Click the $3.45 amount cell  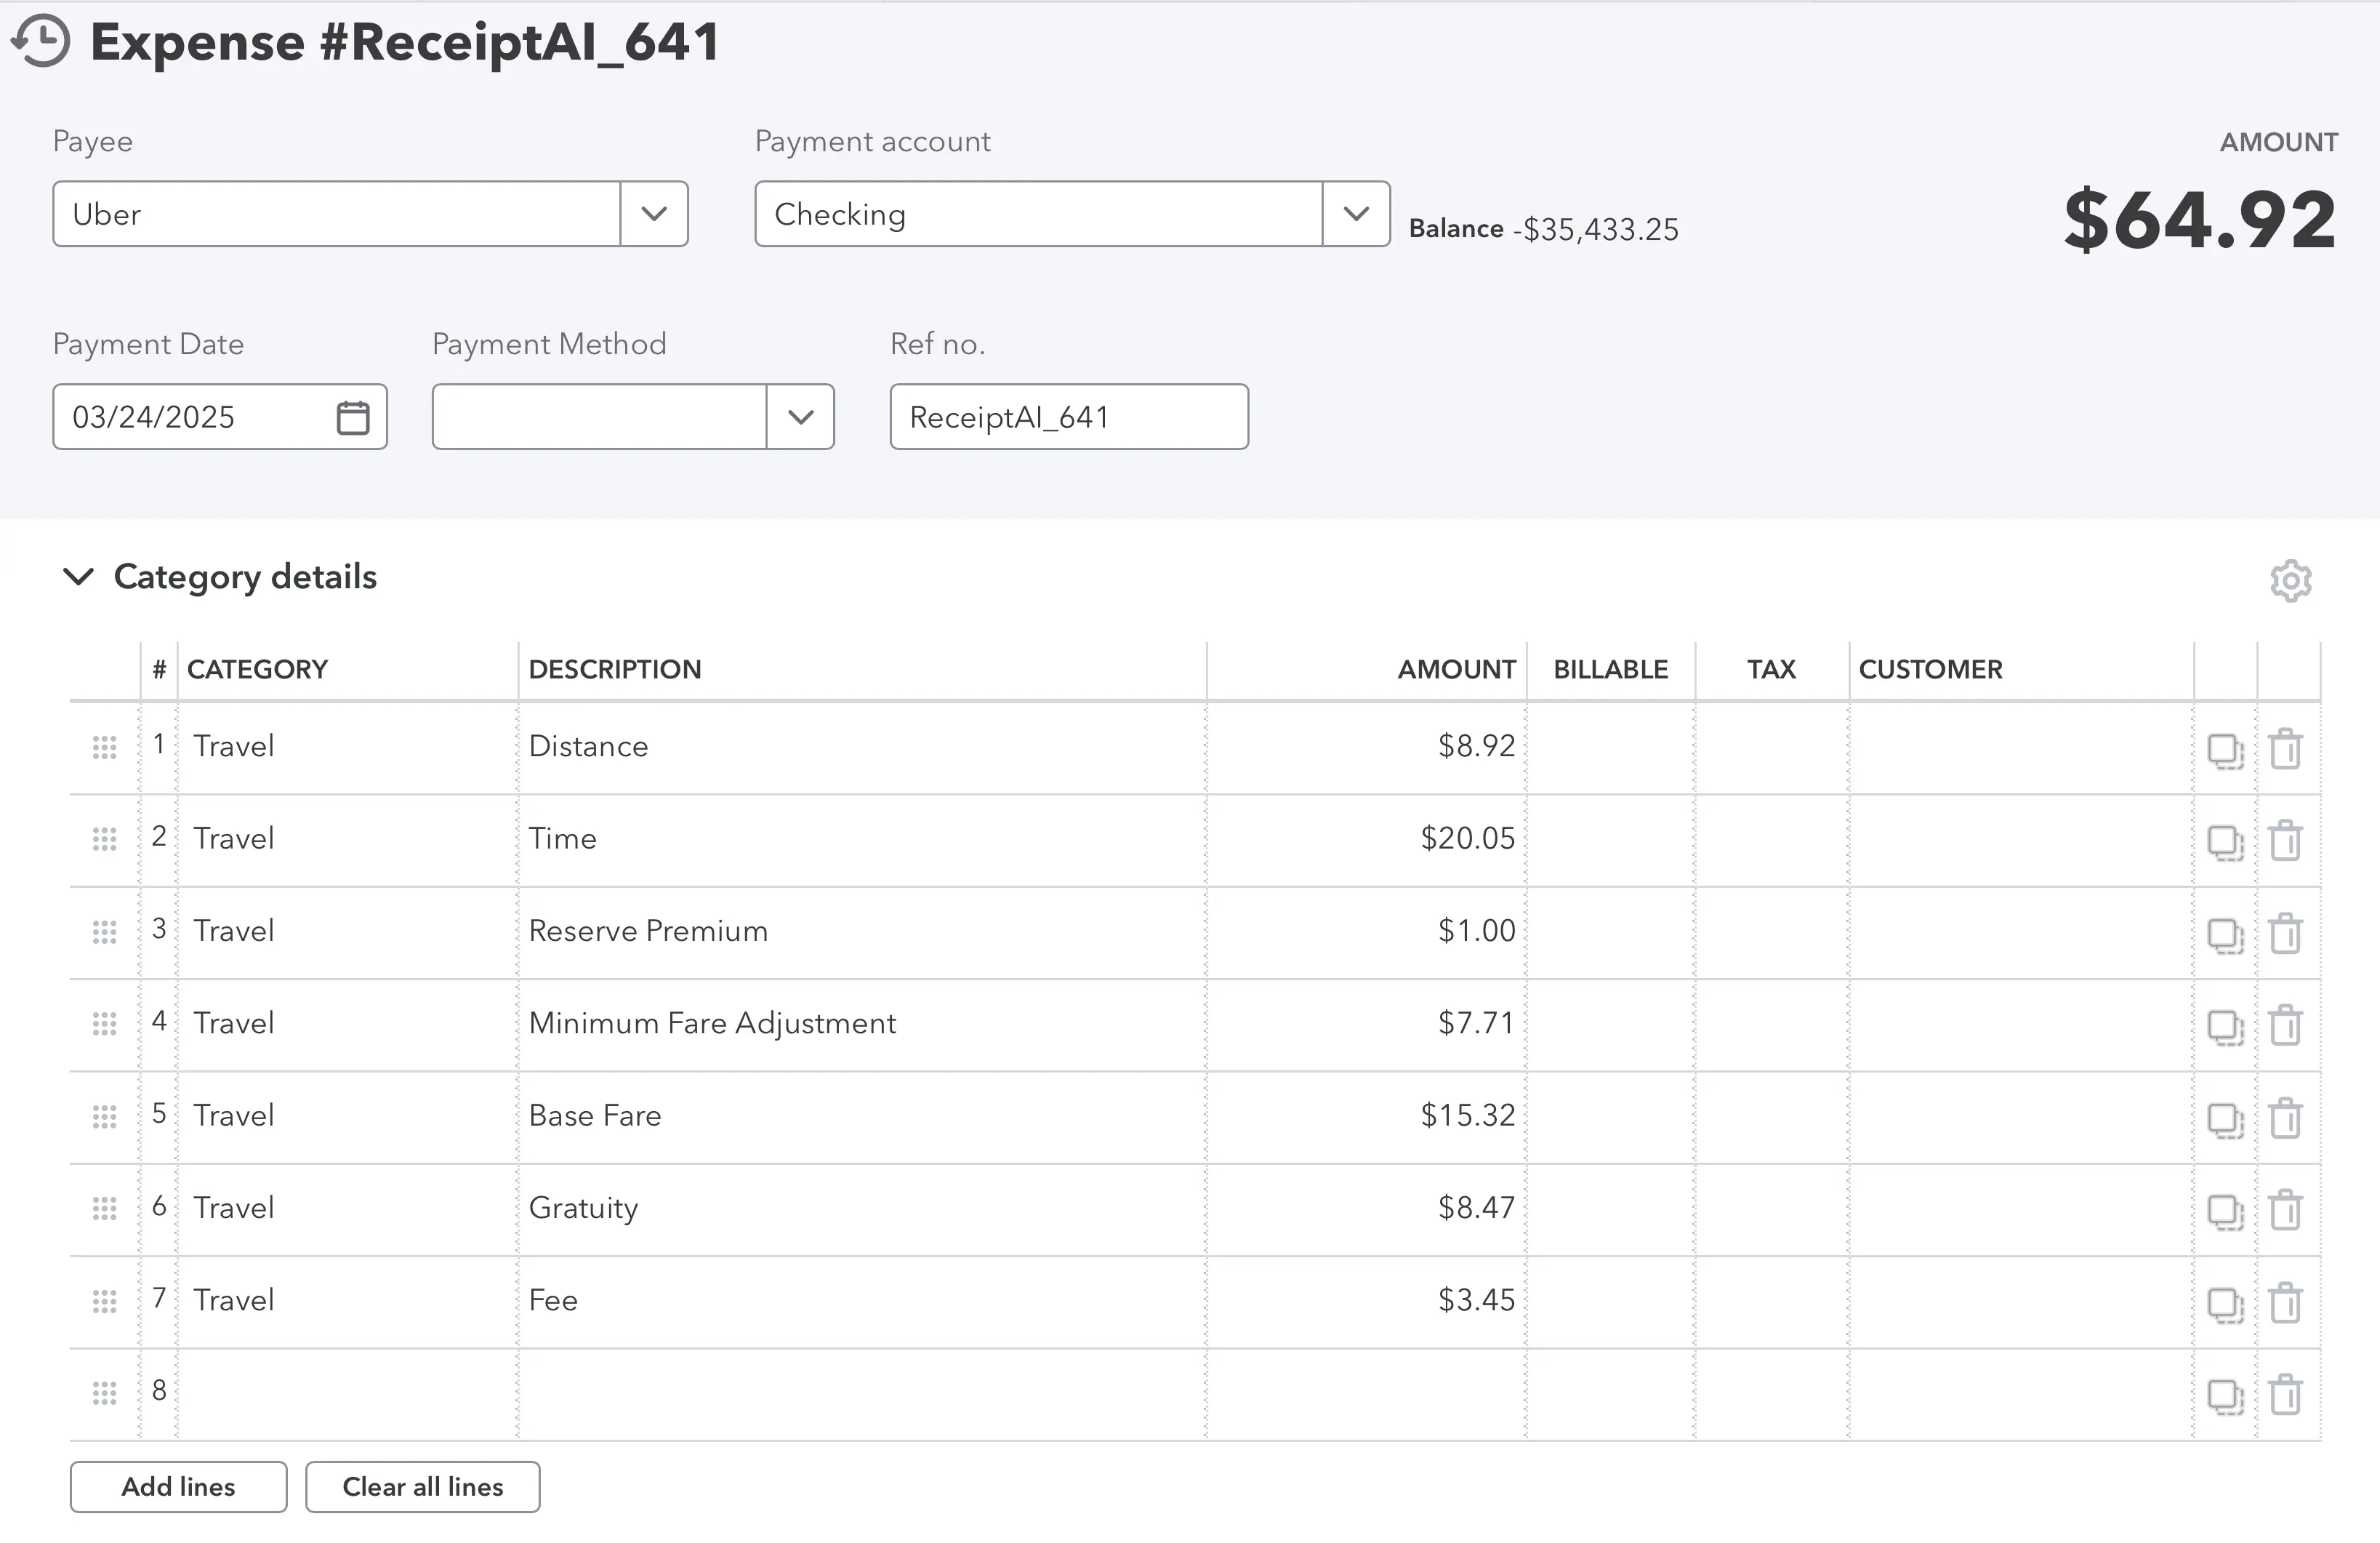[1366, 1301]
